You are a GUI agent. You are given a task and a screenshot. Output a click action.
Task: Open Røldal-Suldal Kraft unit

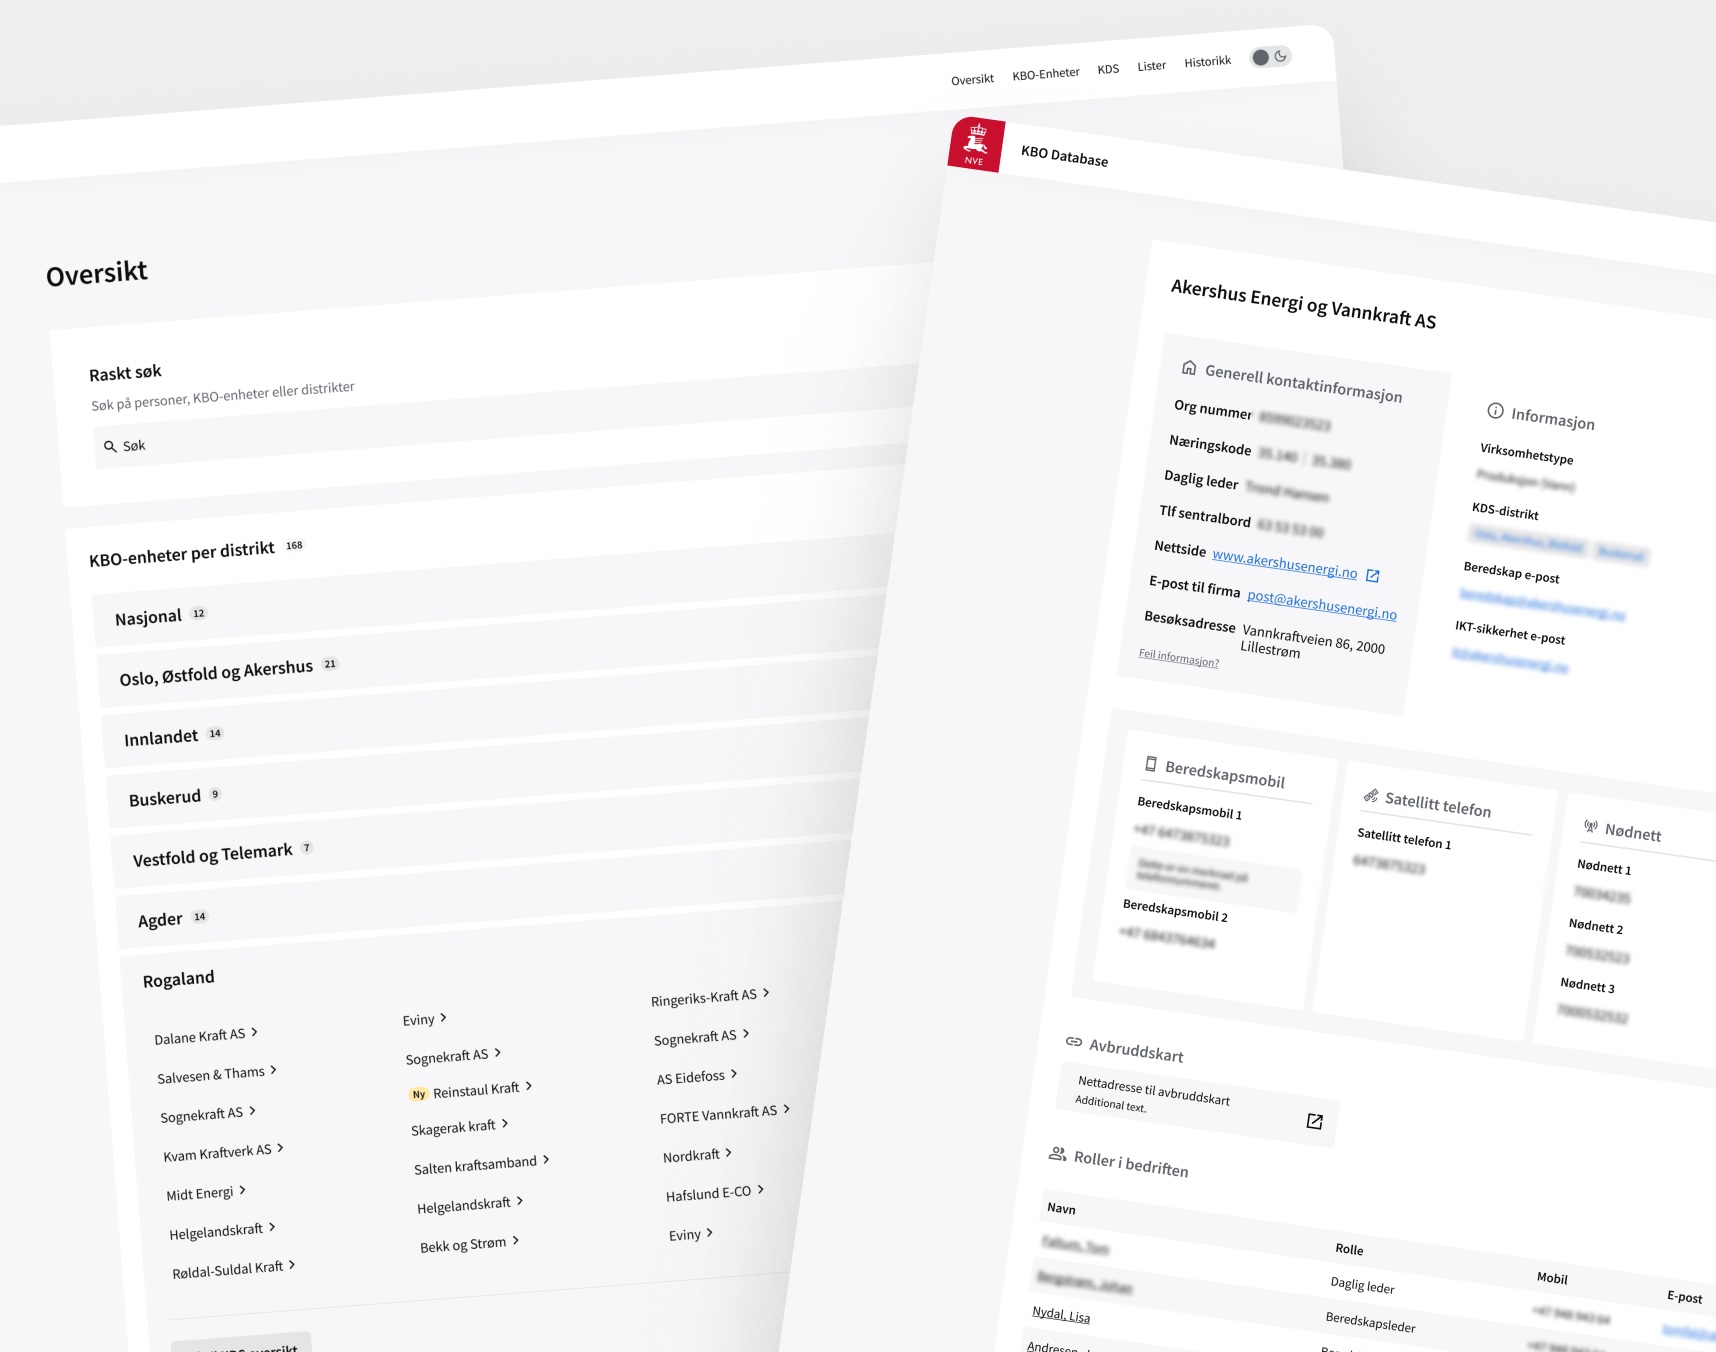click(234, 1269)
